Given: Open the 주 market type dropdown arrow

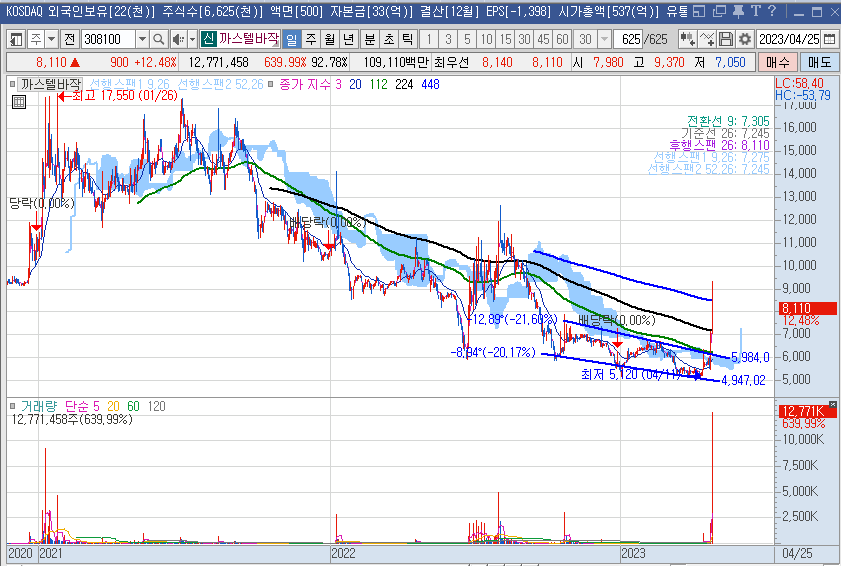Looking at the screenshot, I should [x=51, y=39].
